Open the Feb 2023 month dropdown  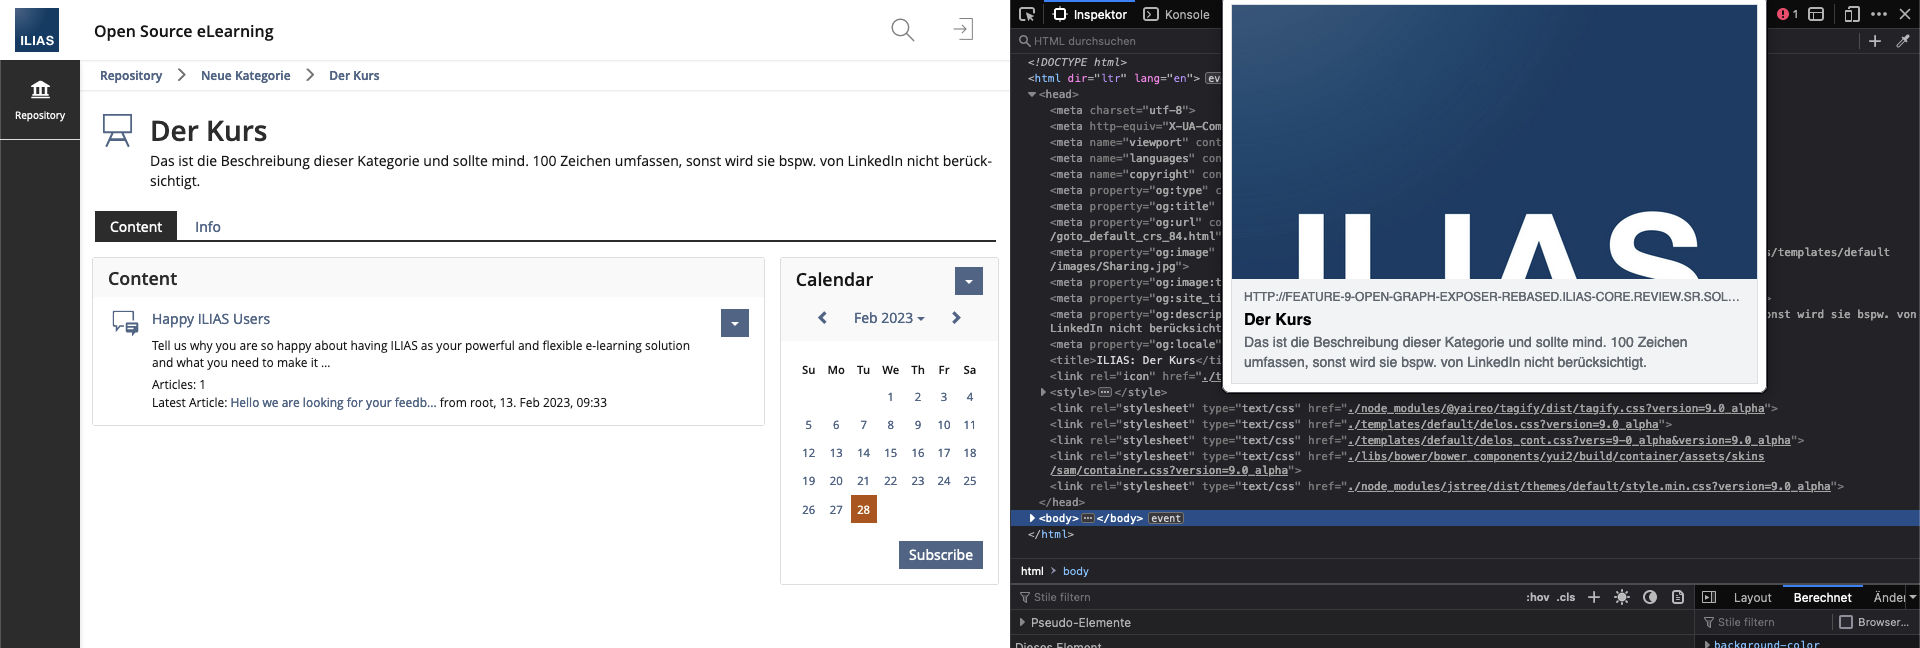point(889,318)
